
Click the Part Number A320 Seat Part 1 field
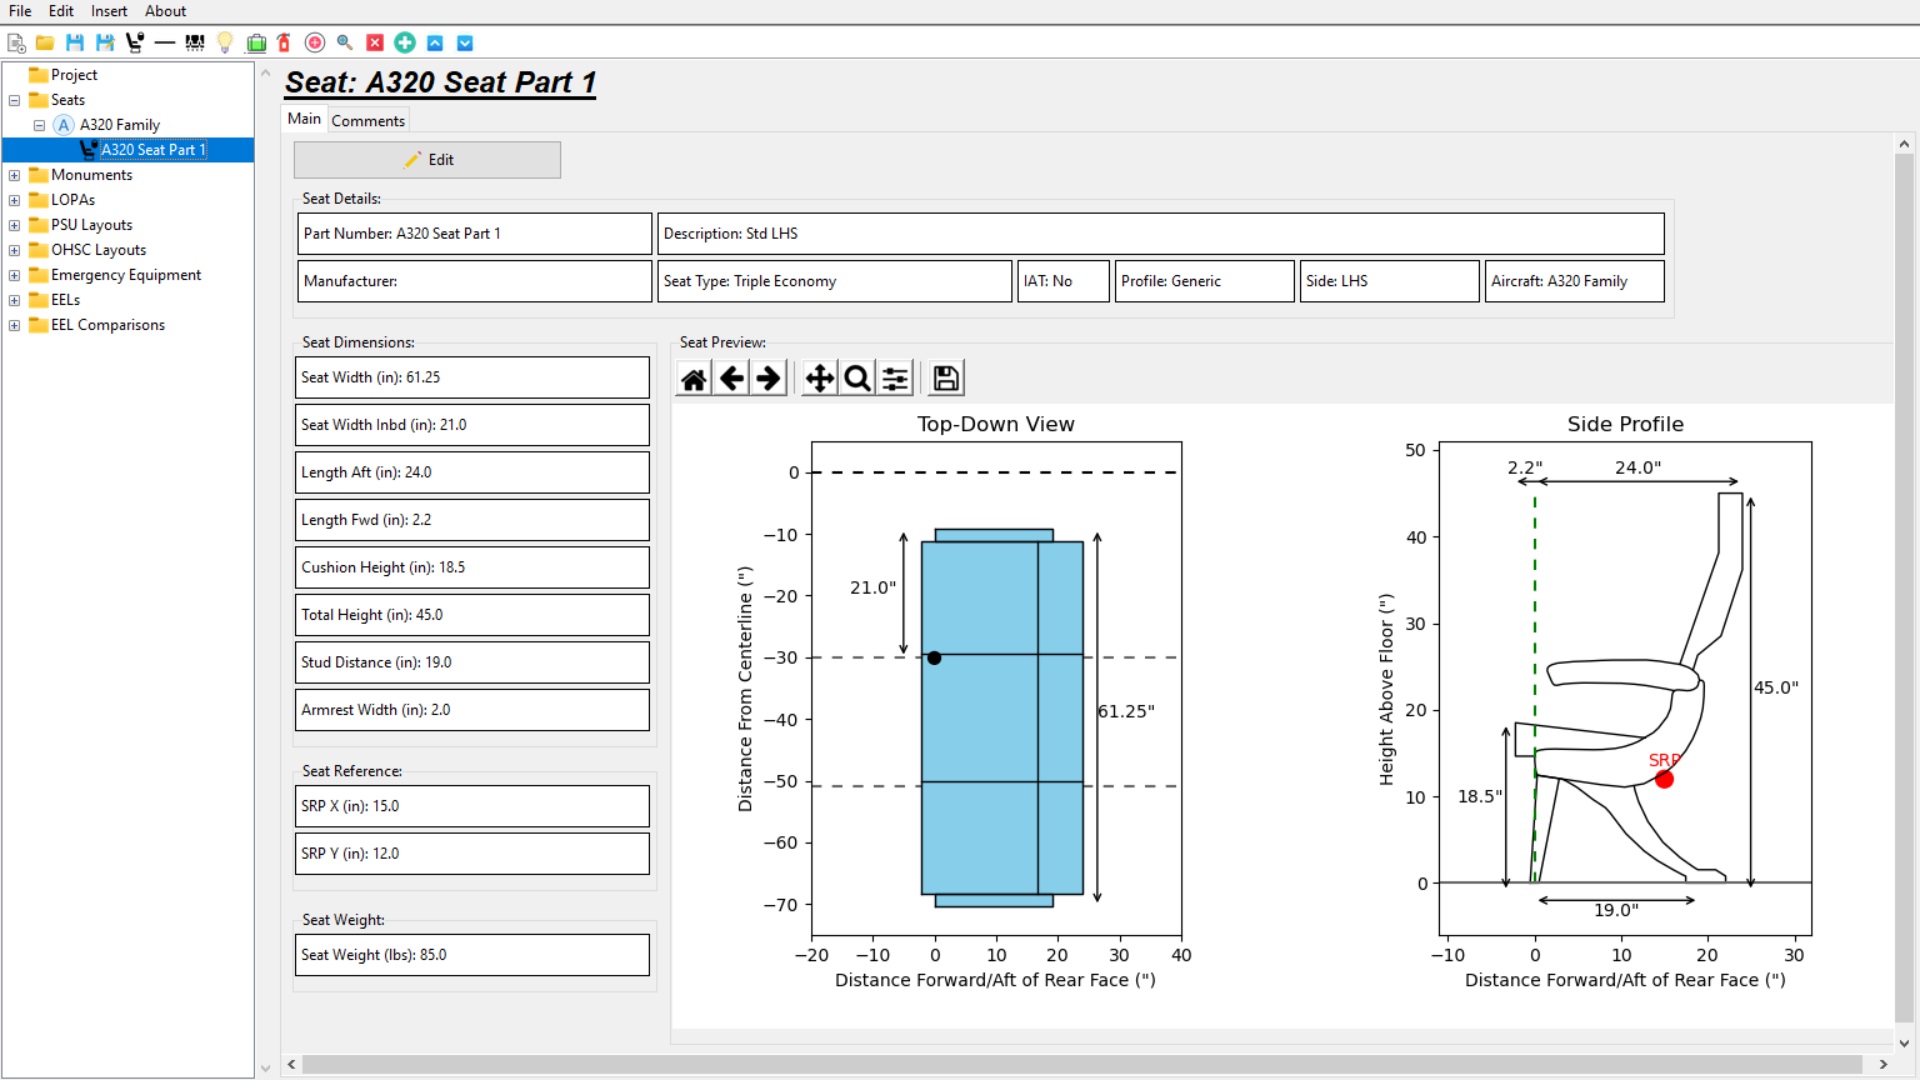pos(475,234)
